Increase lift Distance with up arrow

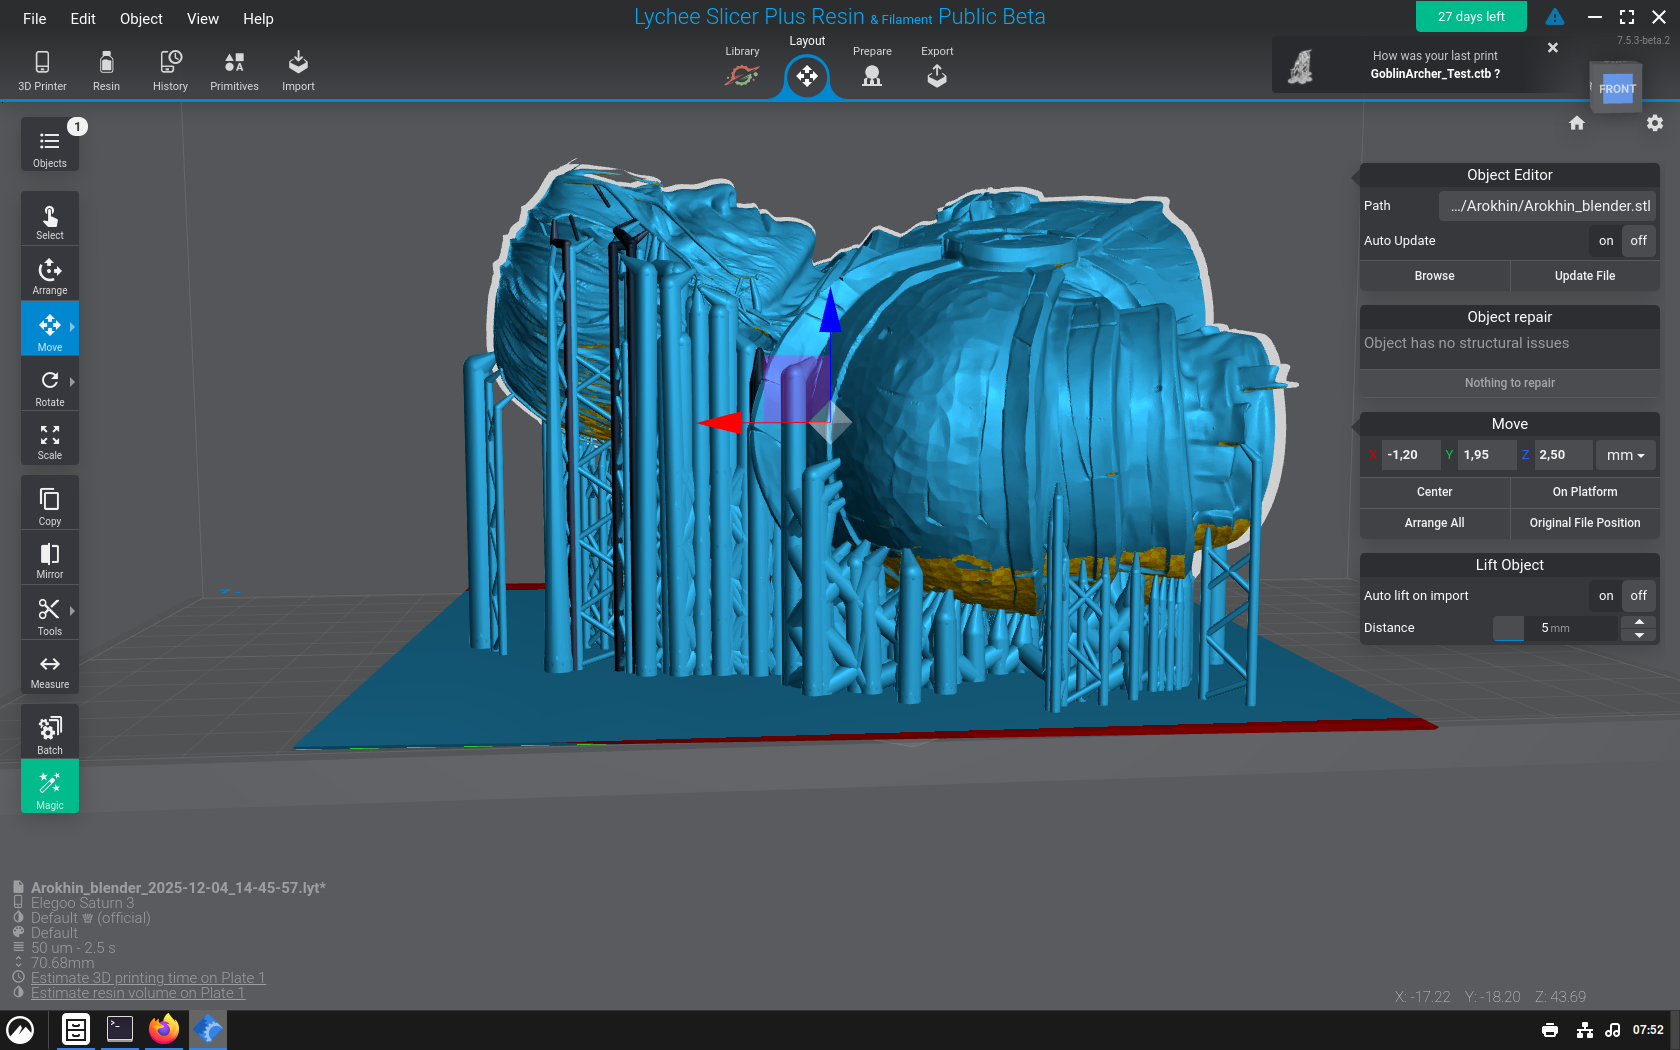tap(1639, 622)
